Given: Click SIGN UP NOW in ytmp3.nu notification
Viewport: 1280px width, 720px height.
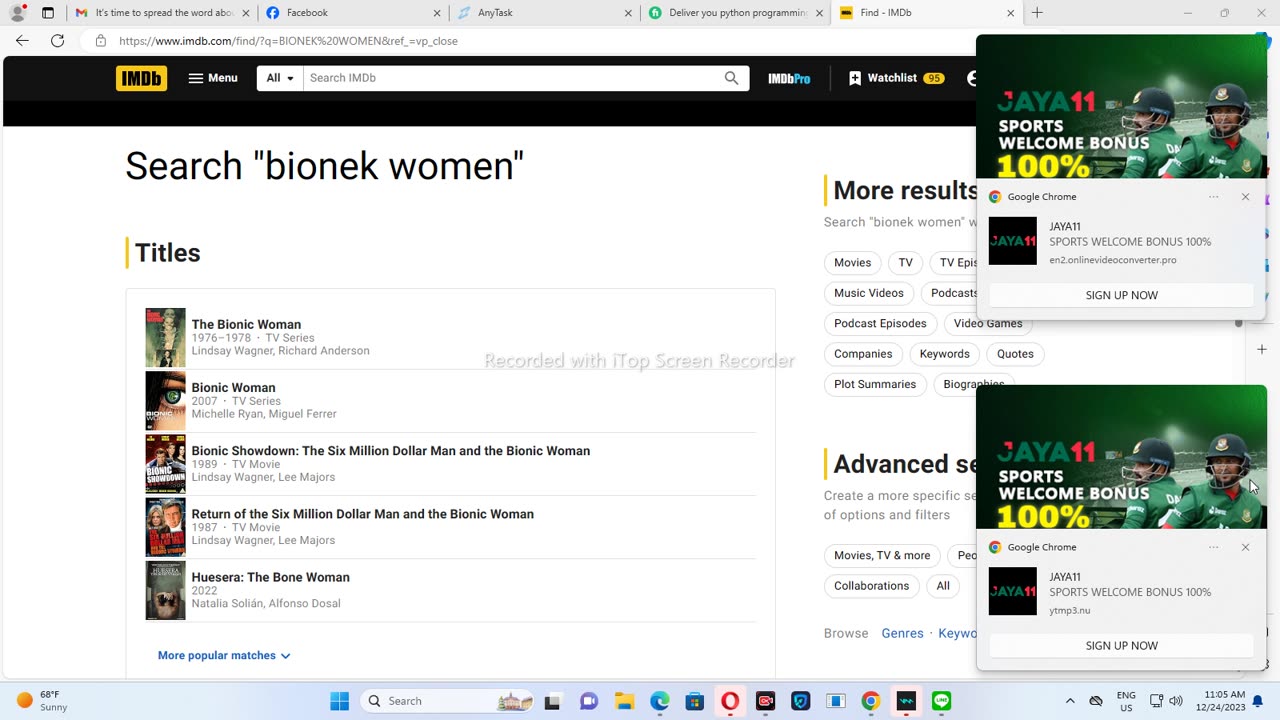Looking at the screenshot, I should tap(1121, 646).
